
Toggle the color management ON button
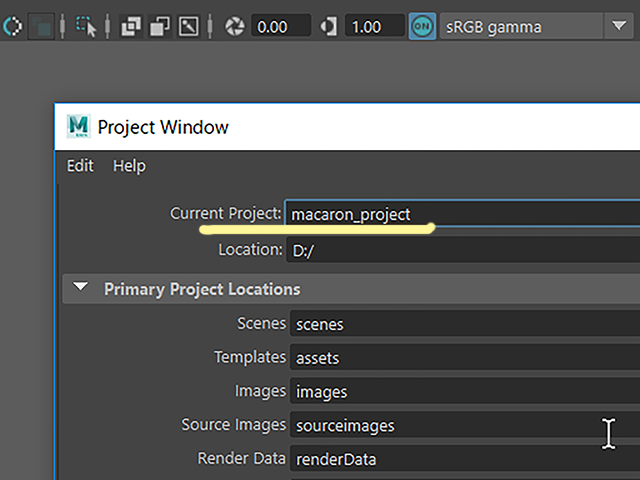422,27
